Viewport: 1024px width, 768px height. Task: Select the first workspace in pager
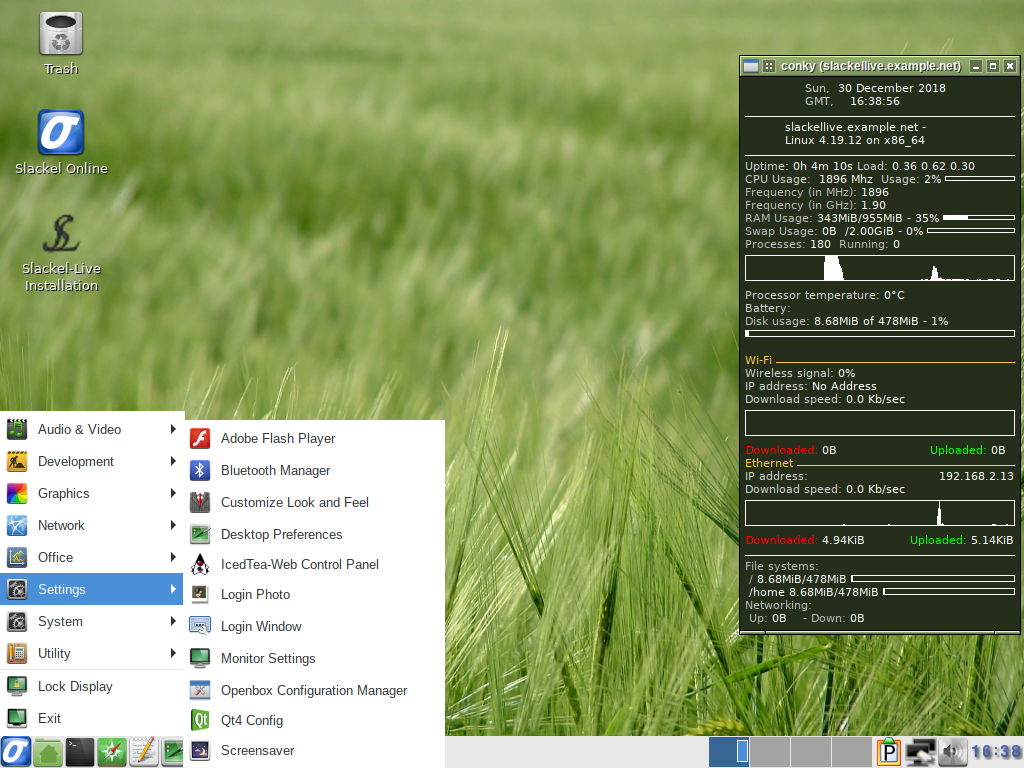[729, 752]
